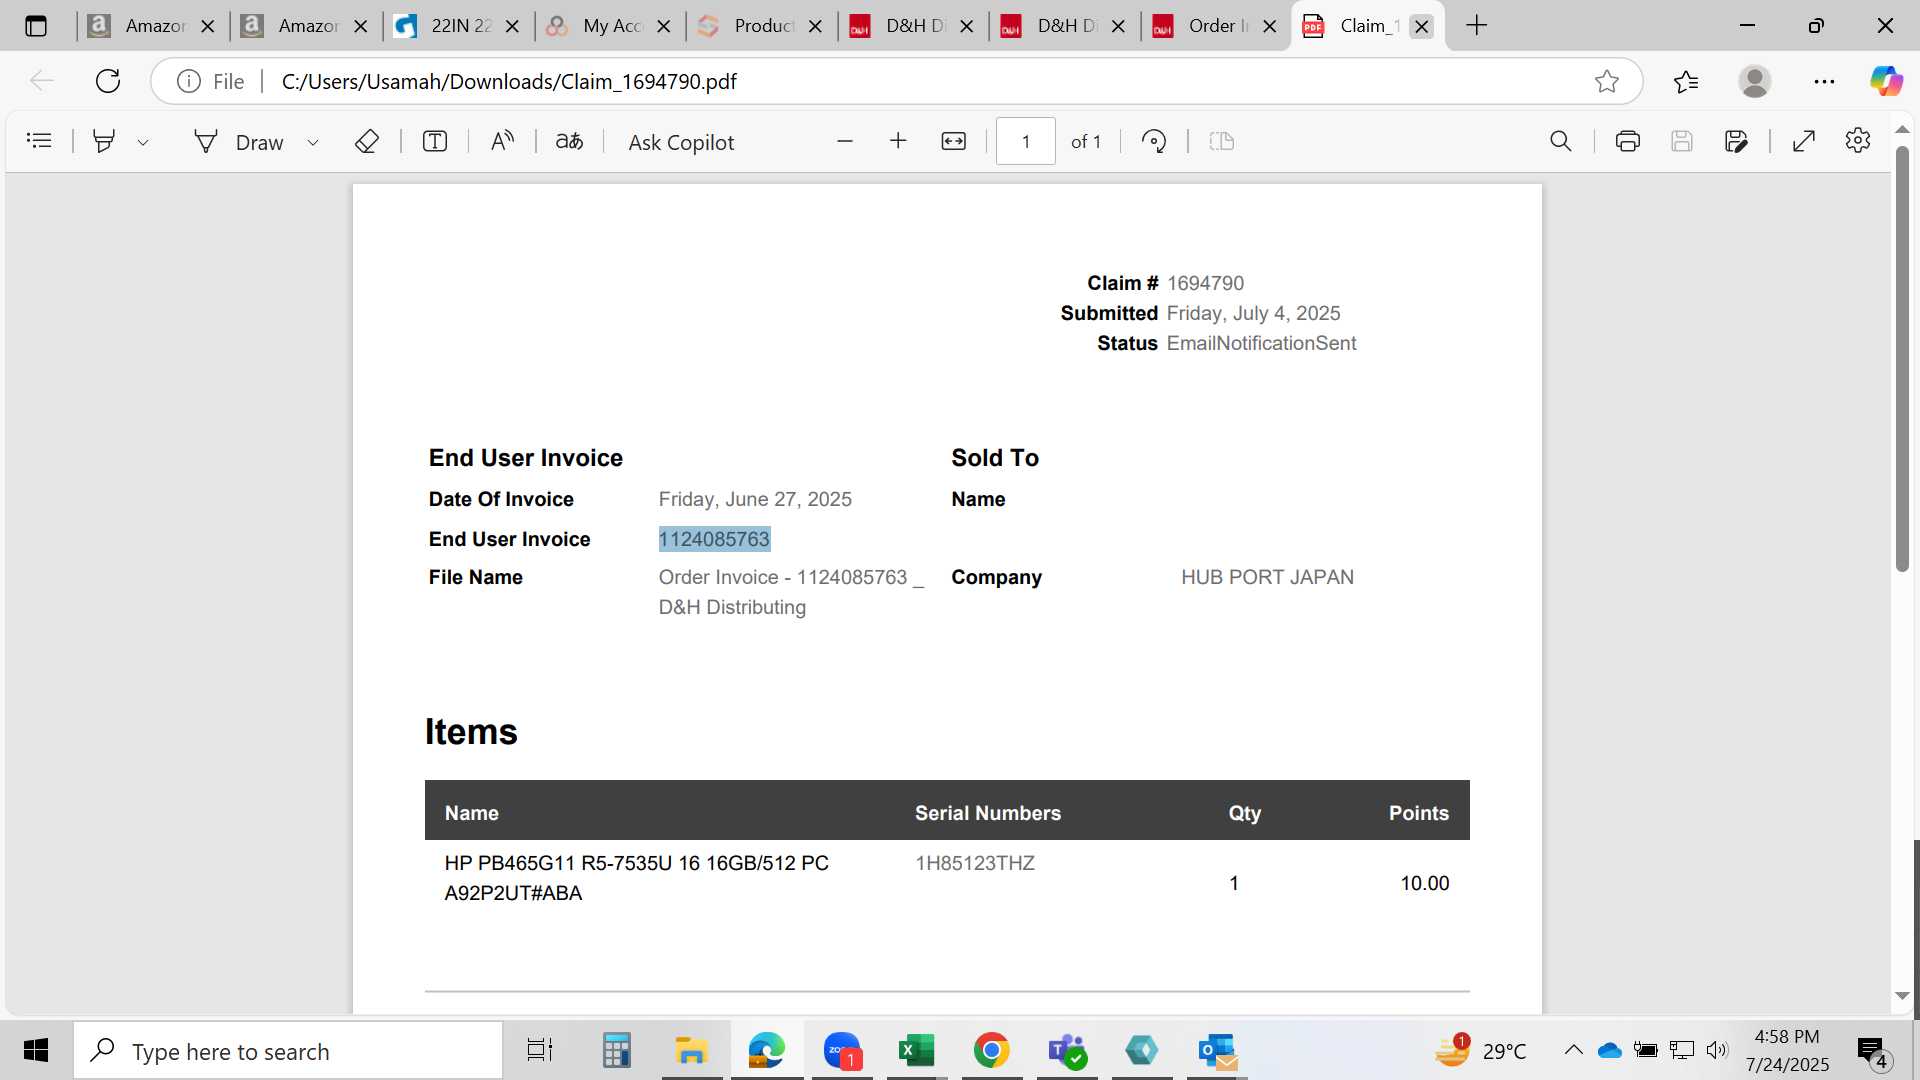Image resolution: width=1920 pixels, height=1080 pixels.
Task: Click the volume speaker tray icon
Action: click(x=1717, y=1050)
